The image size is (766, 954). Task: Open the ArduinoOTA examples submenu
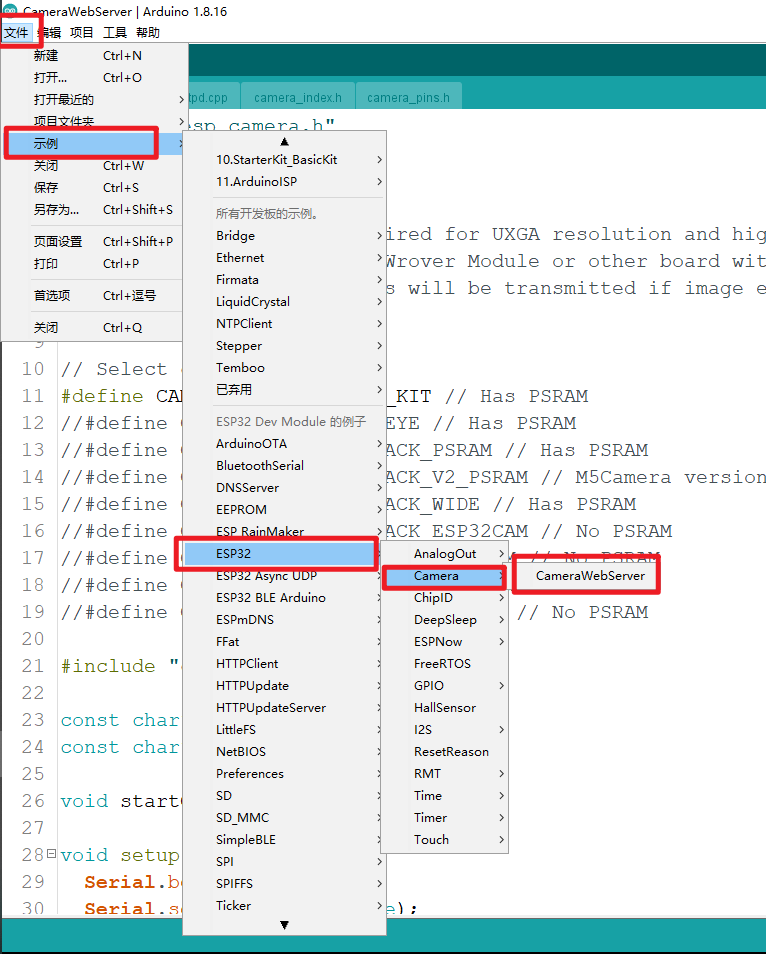coord(284,444)
